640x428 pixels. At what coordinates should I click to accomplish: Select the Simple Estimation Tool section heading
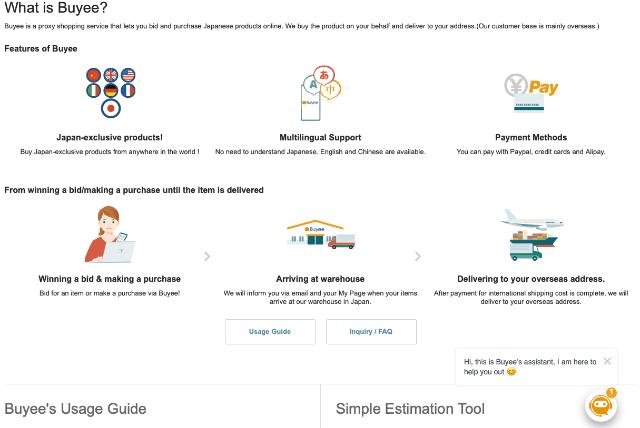410,409
